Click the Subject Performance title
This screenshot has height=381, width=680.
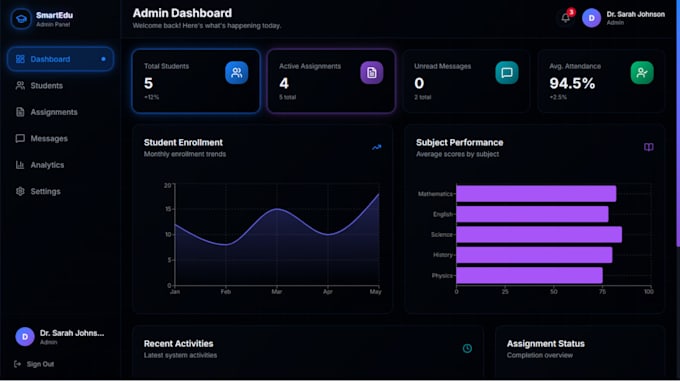459,143
